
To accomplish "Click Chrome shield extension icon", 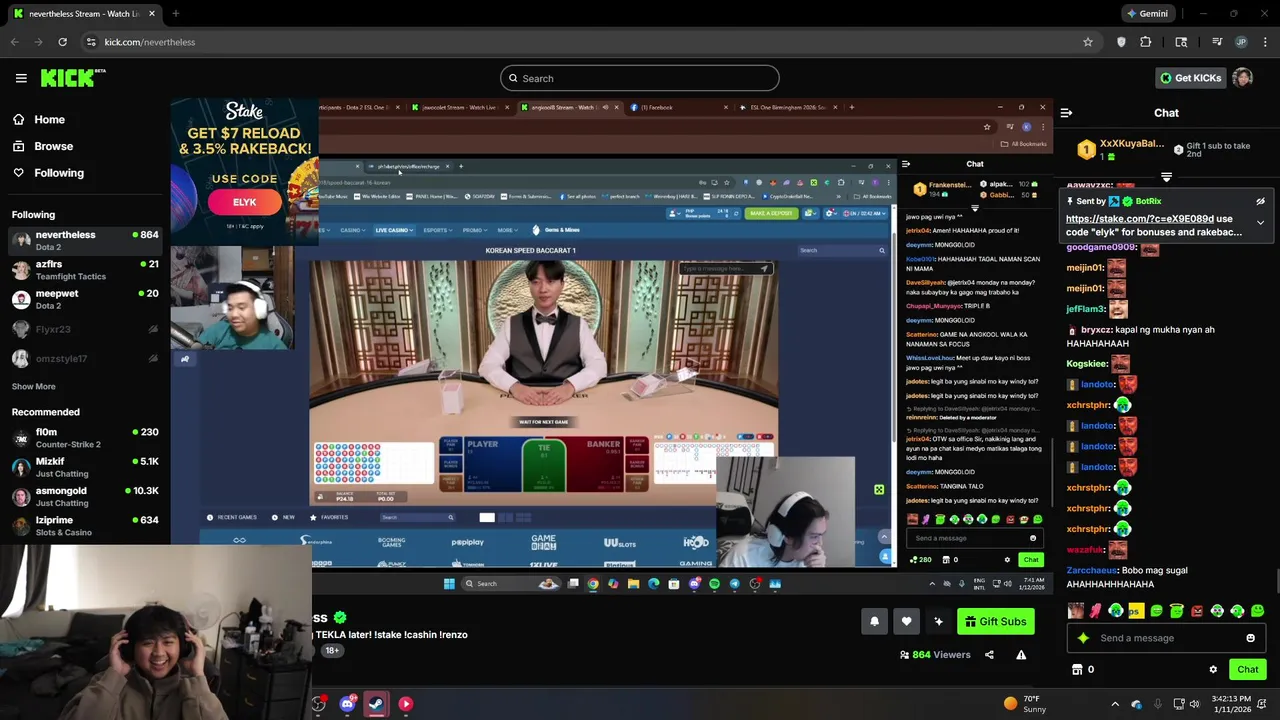I will point(1121,42).
